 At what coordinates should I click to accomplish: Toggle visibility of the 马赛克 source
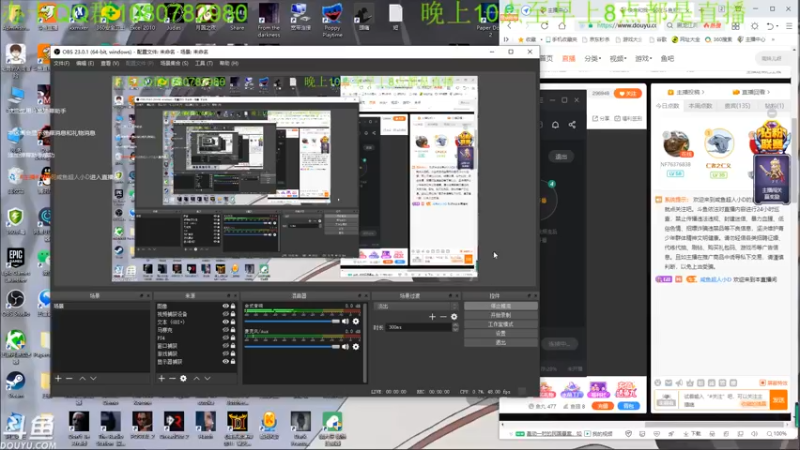point(225,330)
